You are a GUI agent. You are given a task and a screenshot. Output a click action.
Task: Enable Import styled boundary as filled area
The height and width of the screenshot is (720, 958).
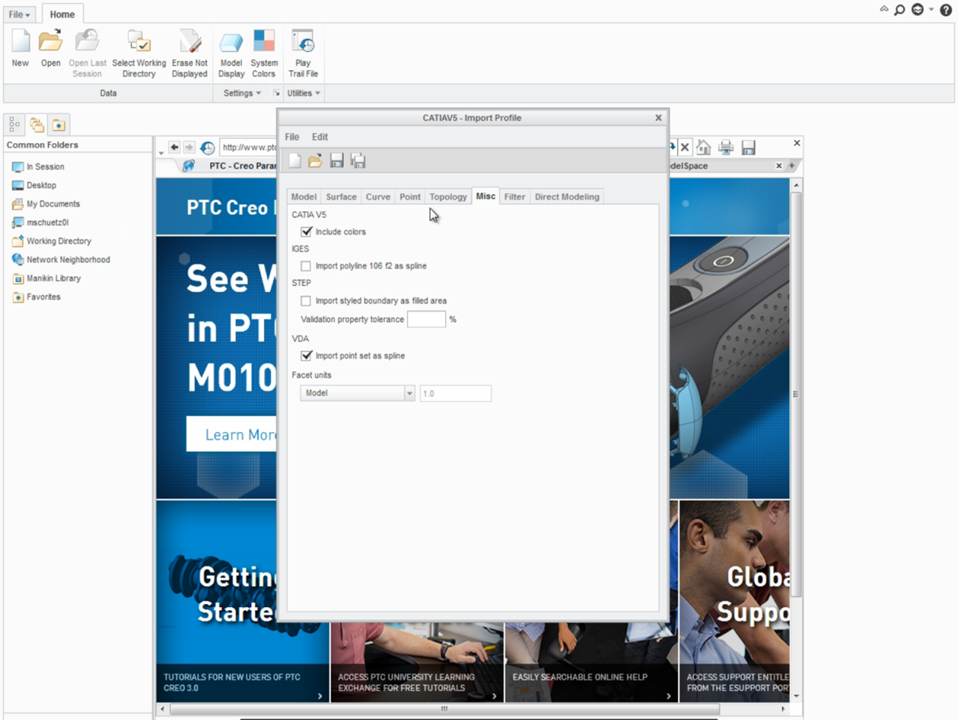click(x=305, y=301)
